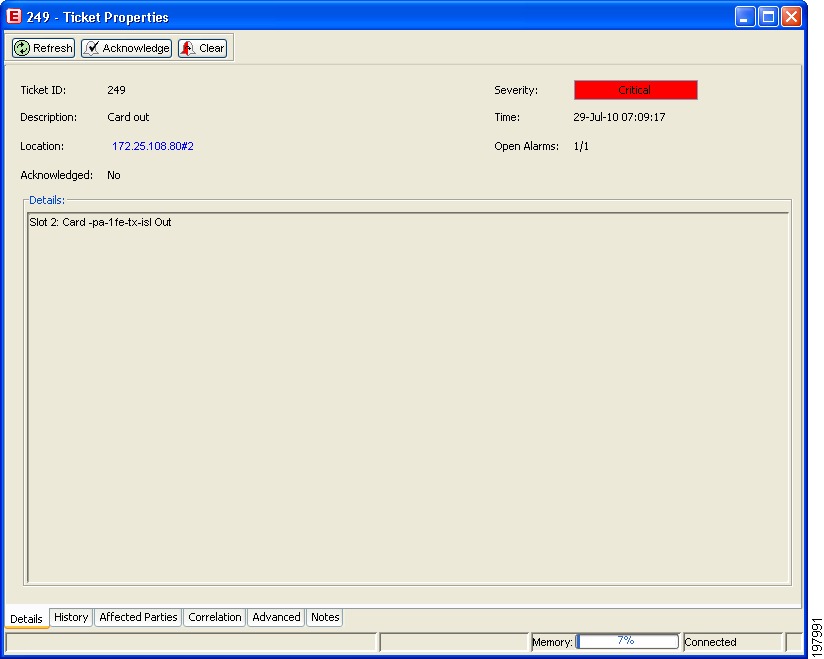Select the Ticket ID value 249
This screenshot has height=659, width=824.
(116, 90)
